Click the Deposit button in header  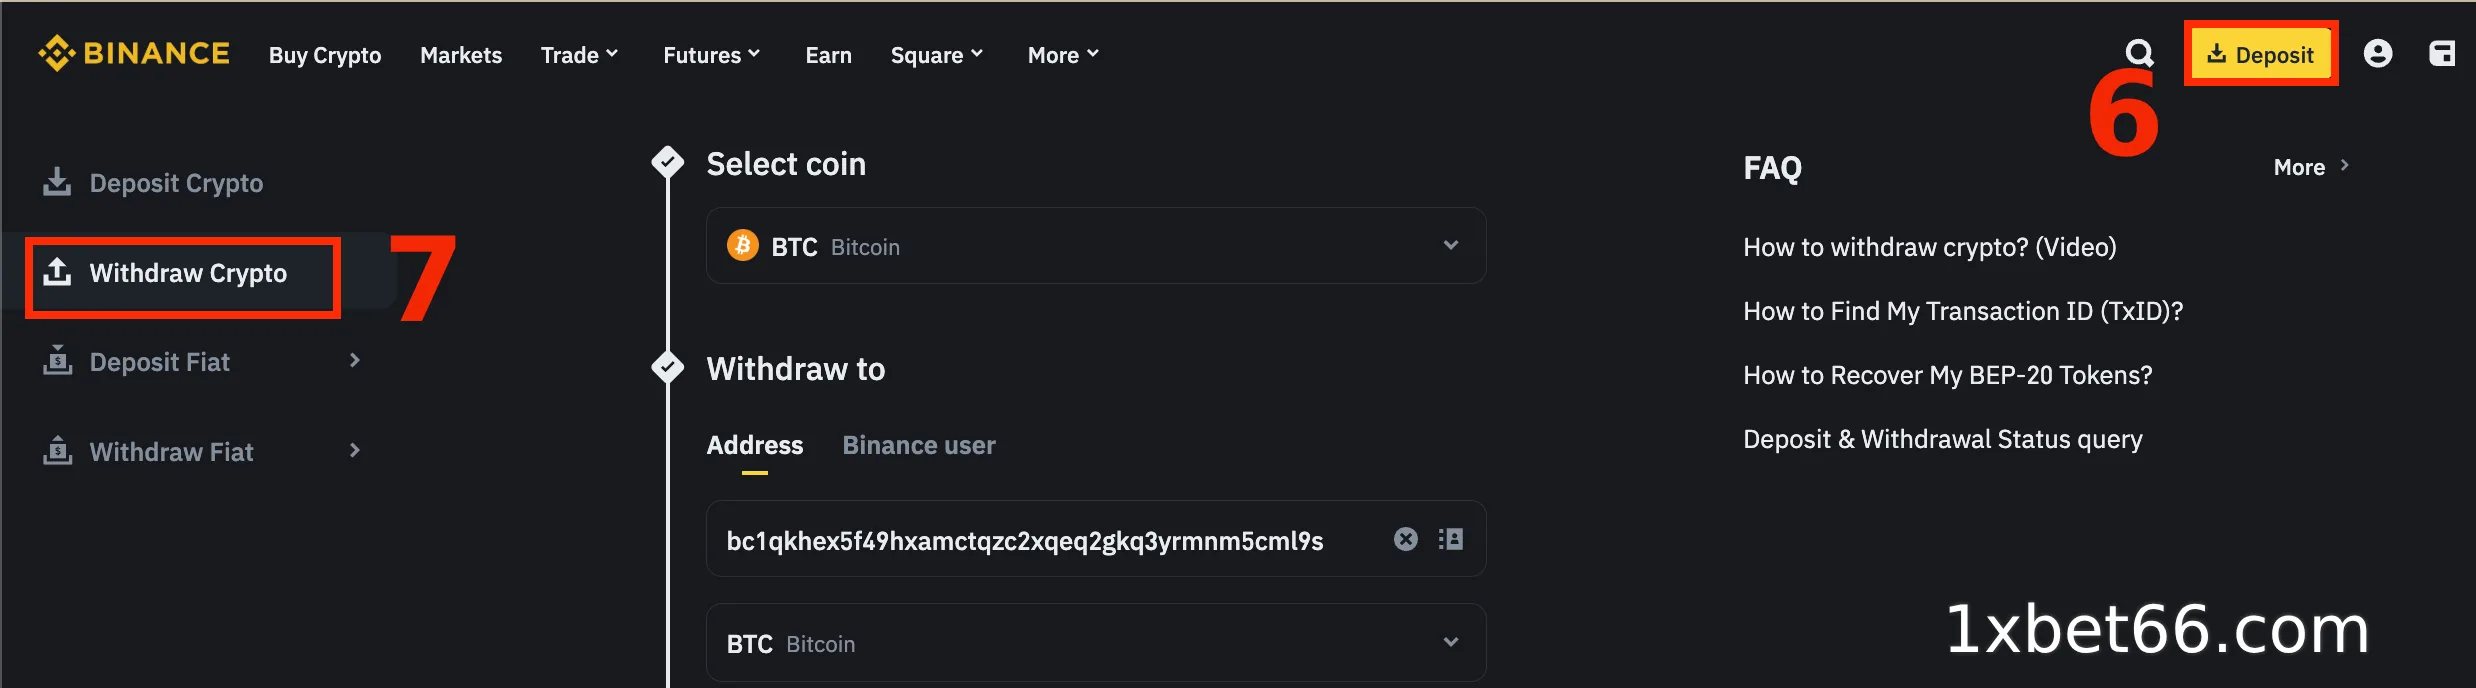click(x=2260, y=55)
